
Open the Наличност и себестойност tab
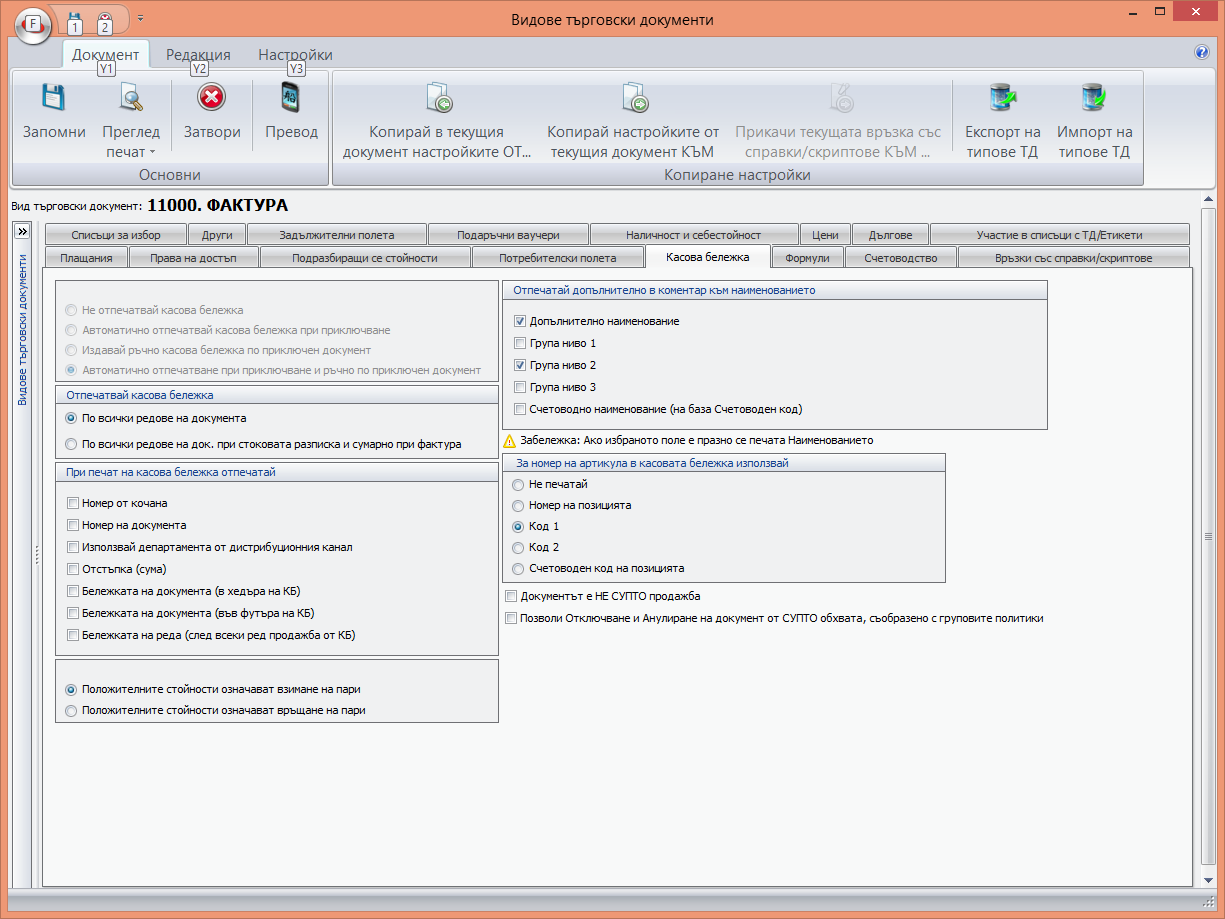pos(694,235)
